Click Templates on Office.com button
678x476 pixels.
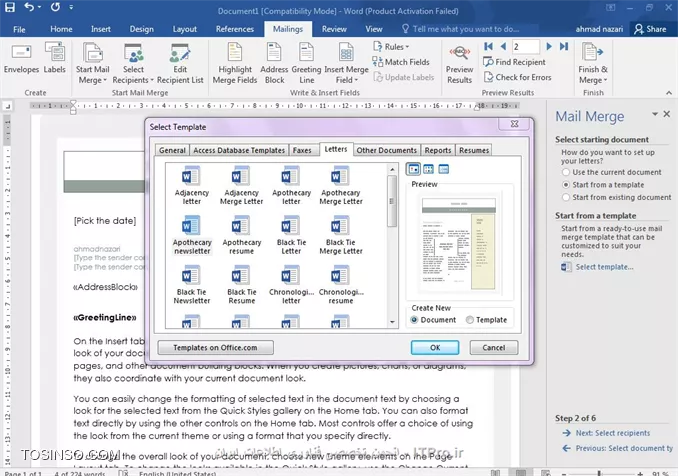pyautogui.click(x=215, y=348)
